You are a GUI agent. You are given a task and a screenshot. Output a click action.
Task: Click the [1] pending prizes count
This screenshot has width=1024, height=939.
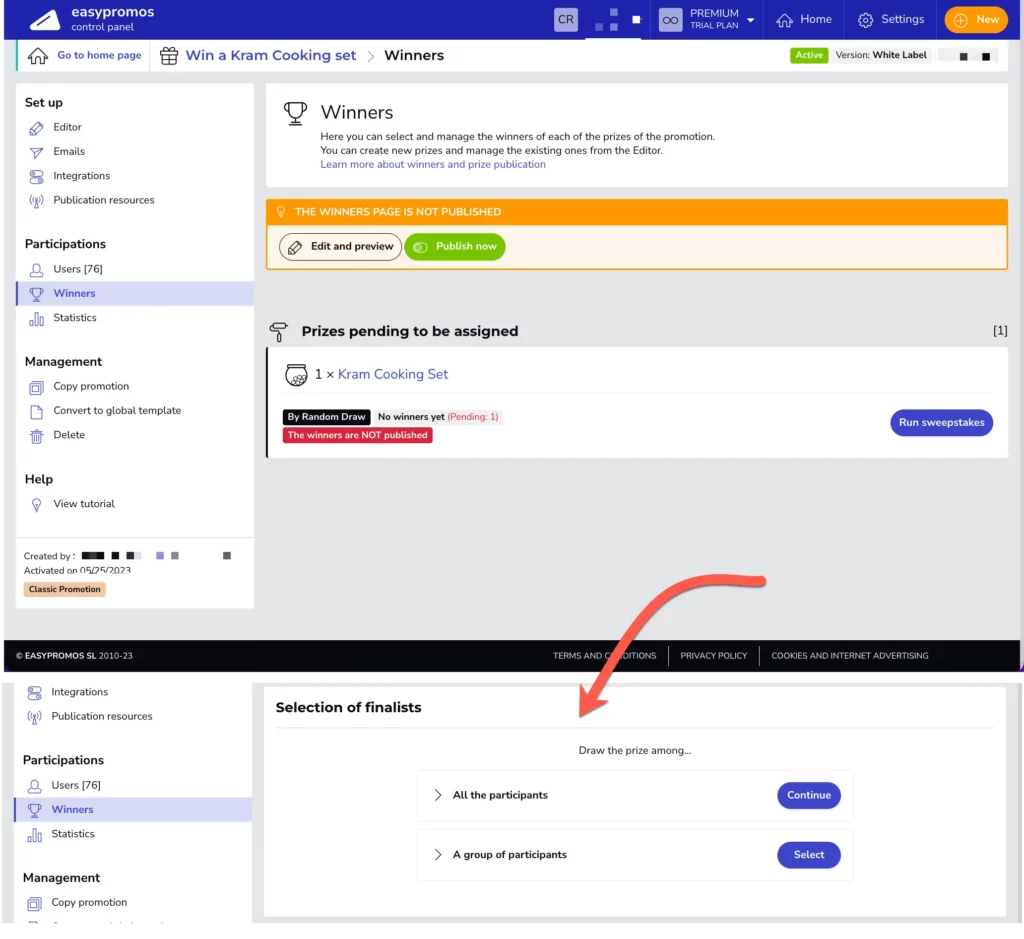[1000, 330]
